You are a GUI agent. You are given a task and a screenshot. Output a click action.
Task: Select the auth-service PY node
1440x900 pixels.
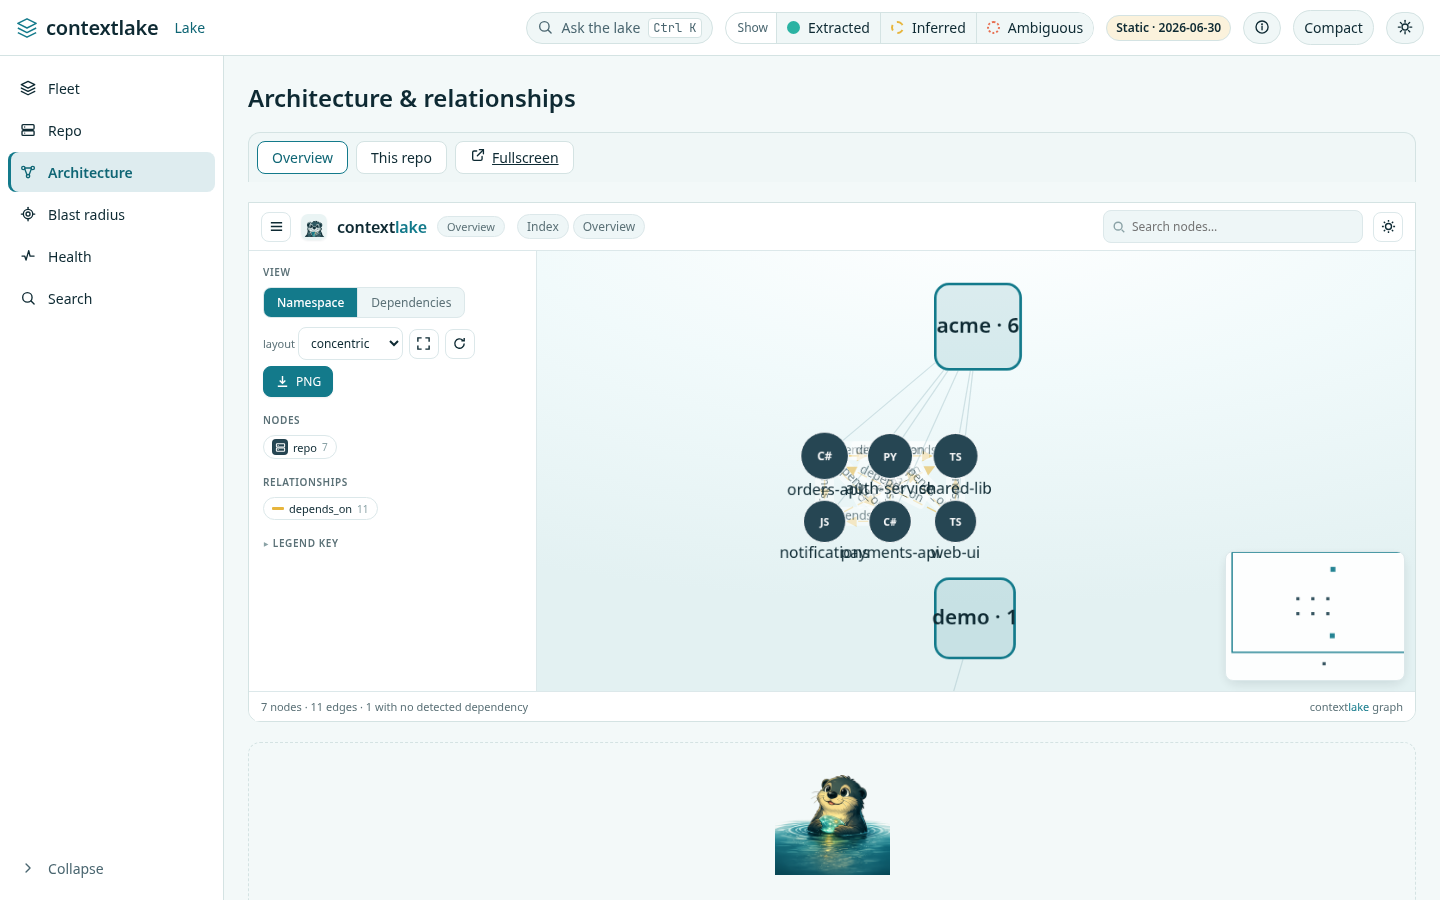[x=890, y=456]
